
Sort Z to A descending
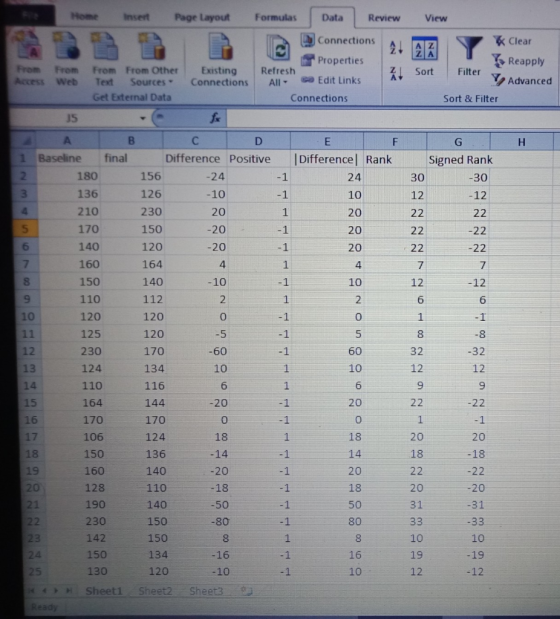click(396, 74)
